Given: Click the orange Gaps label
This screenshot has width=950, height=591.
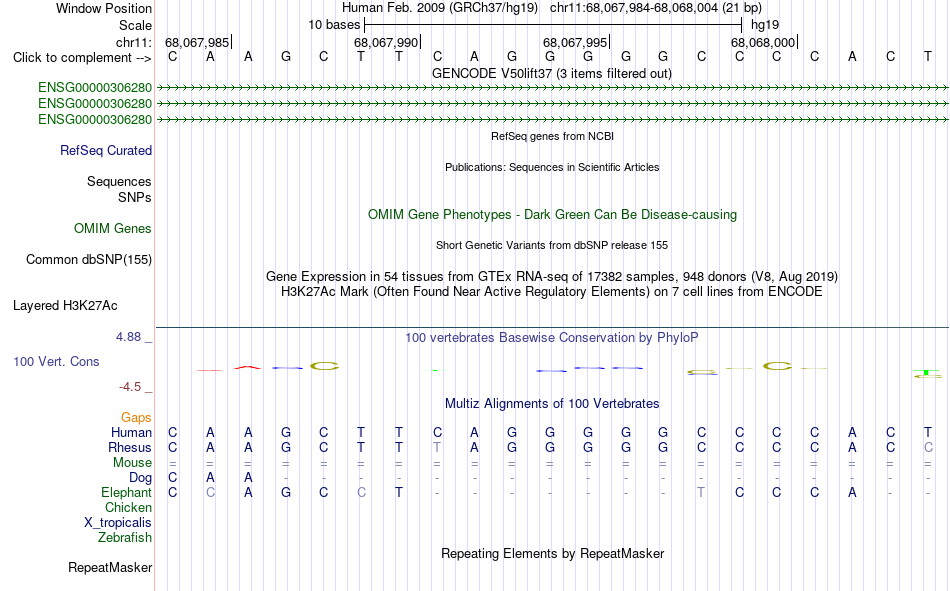Looking at the screenshot, I should (x=136, y=417).
